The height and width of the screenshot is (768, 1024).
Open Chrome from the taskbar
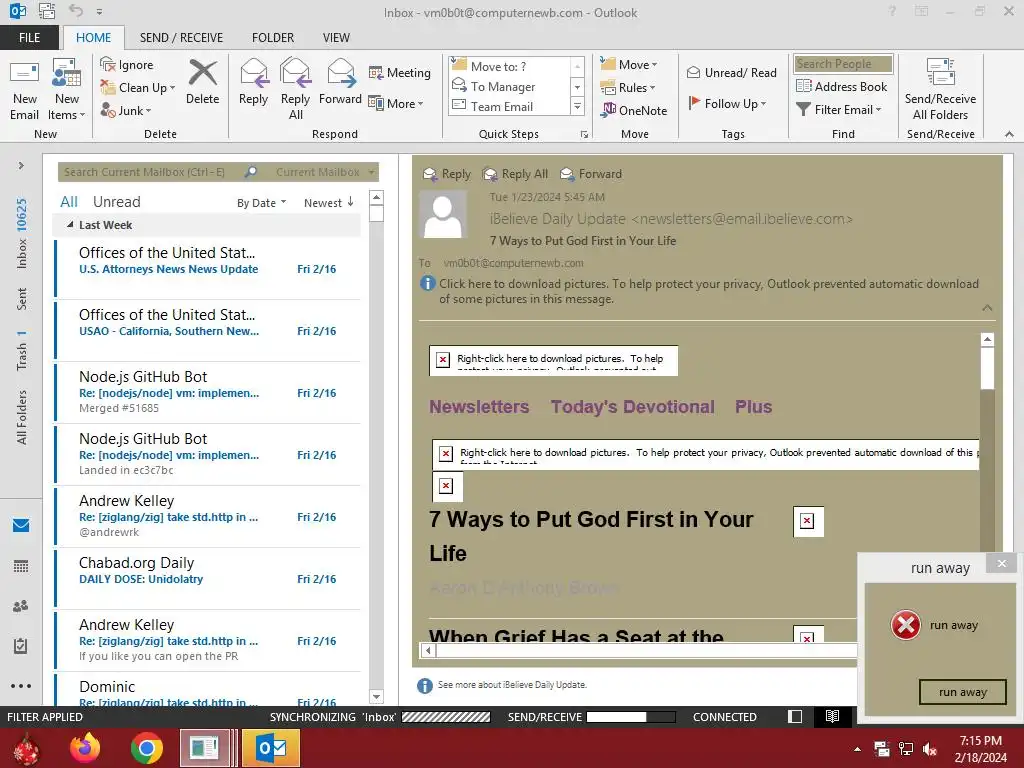(x=146, y=748)
